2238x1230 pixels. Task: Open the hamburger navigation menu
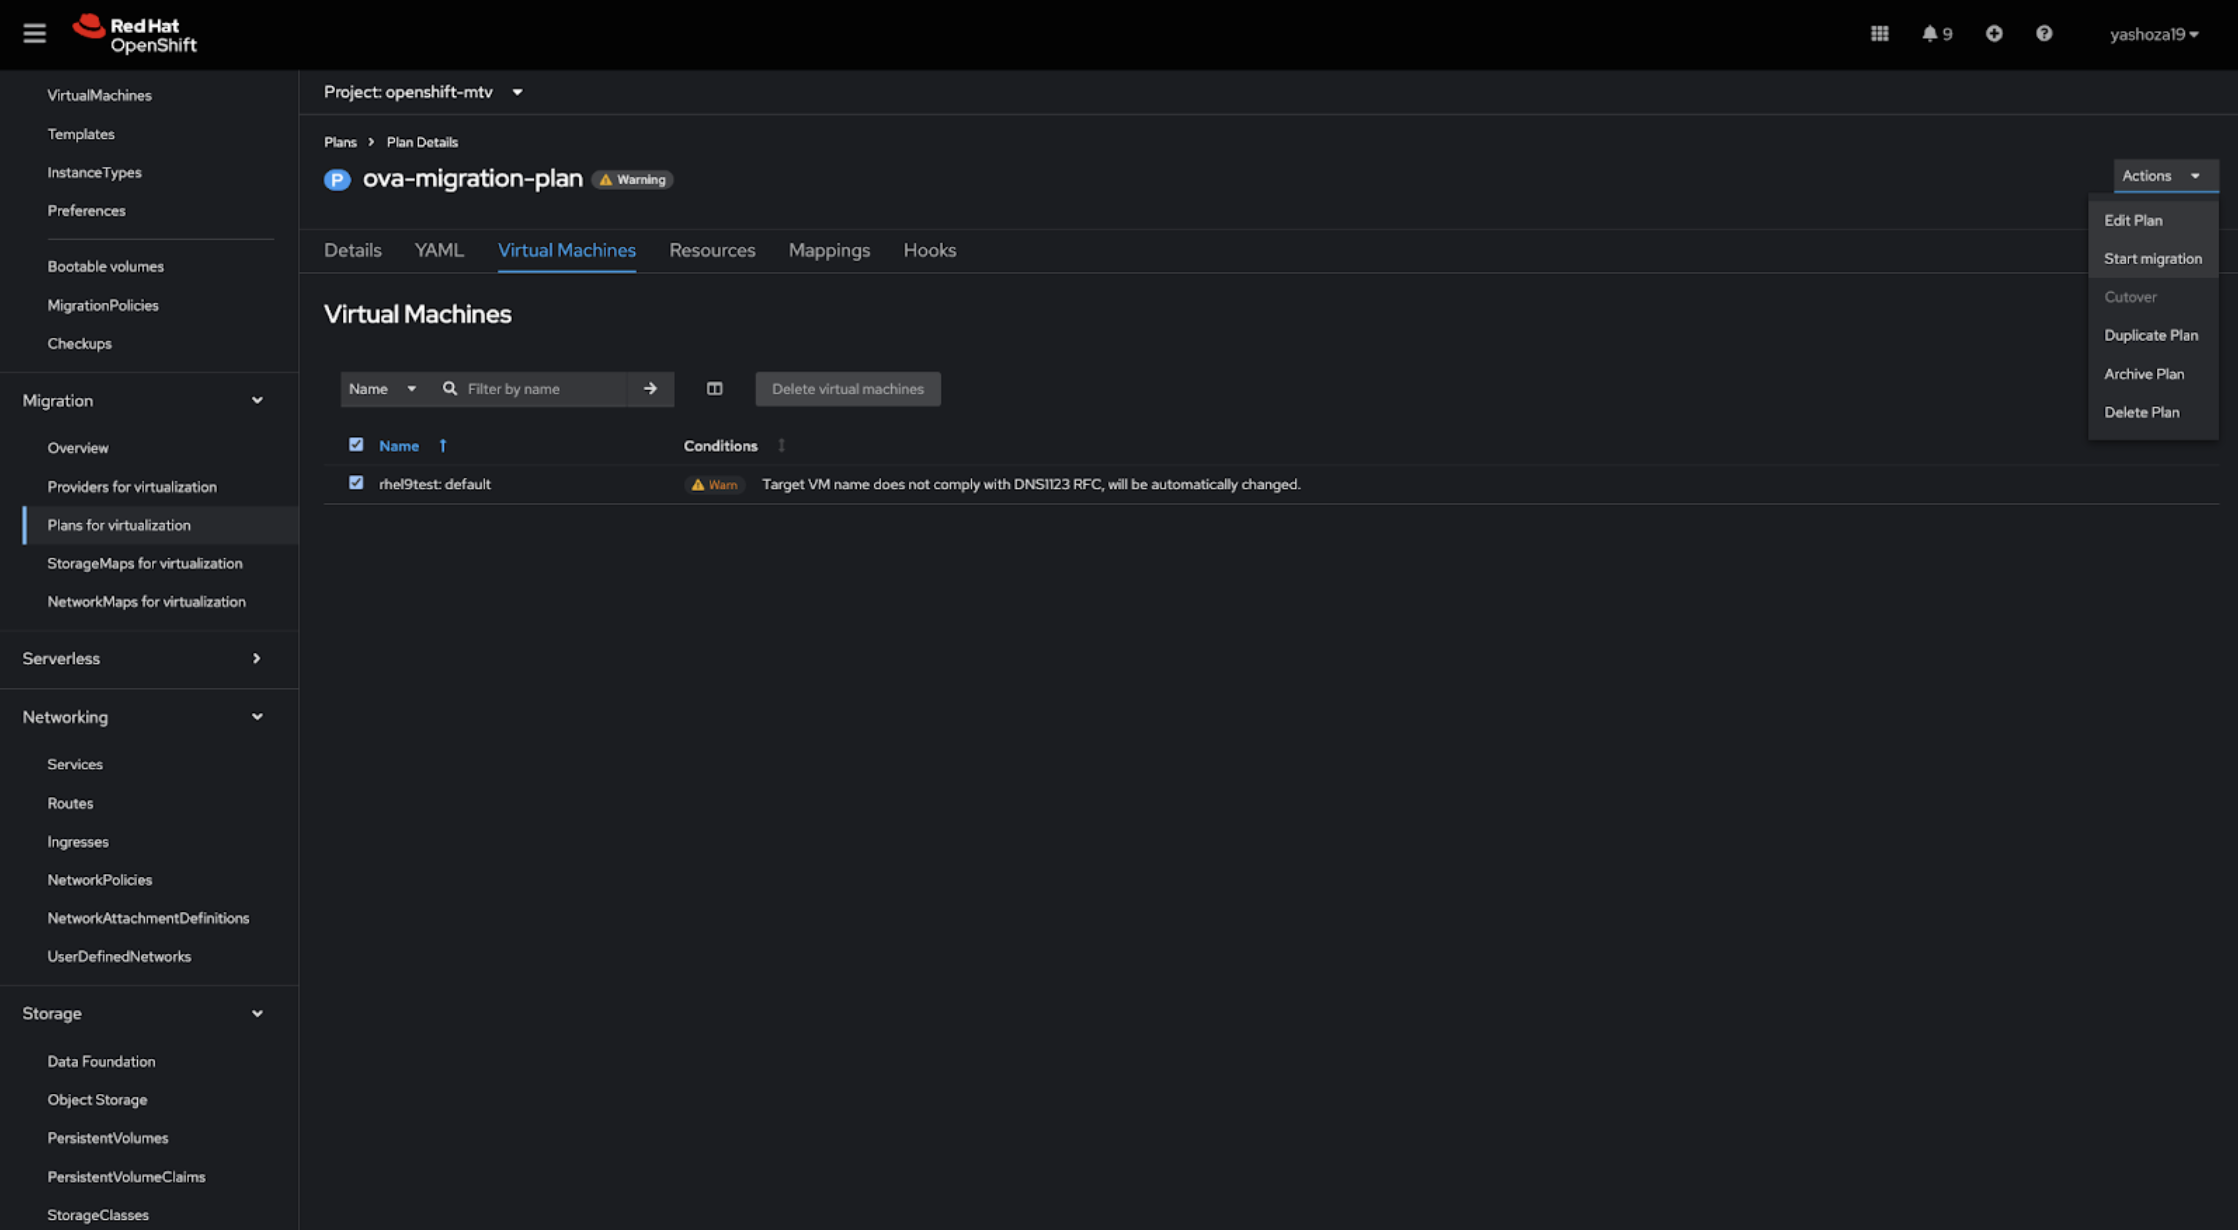34,34
